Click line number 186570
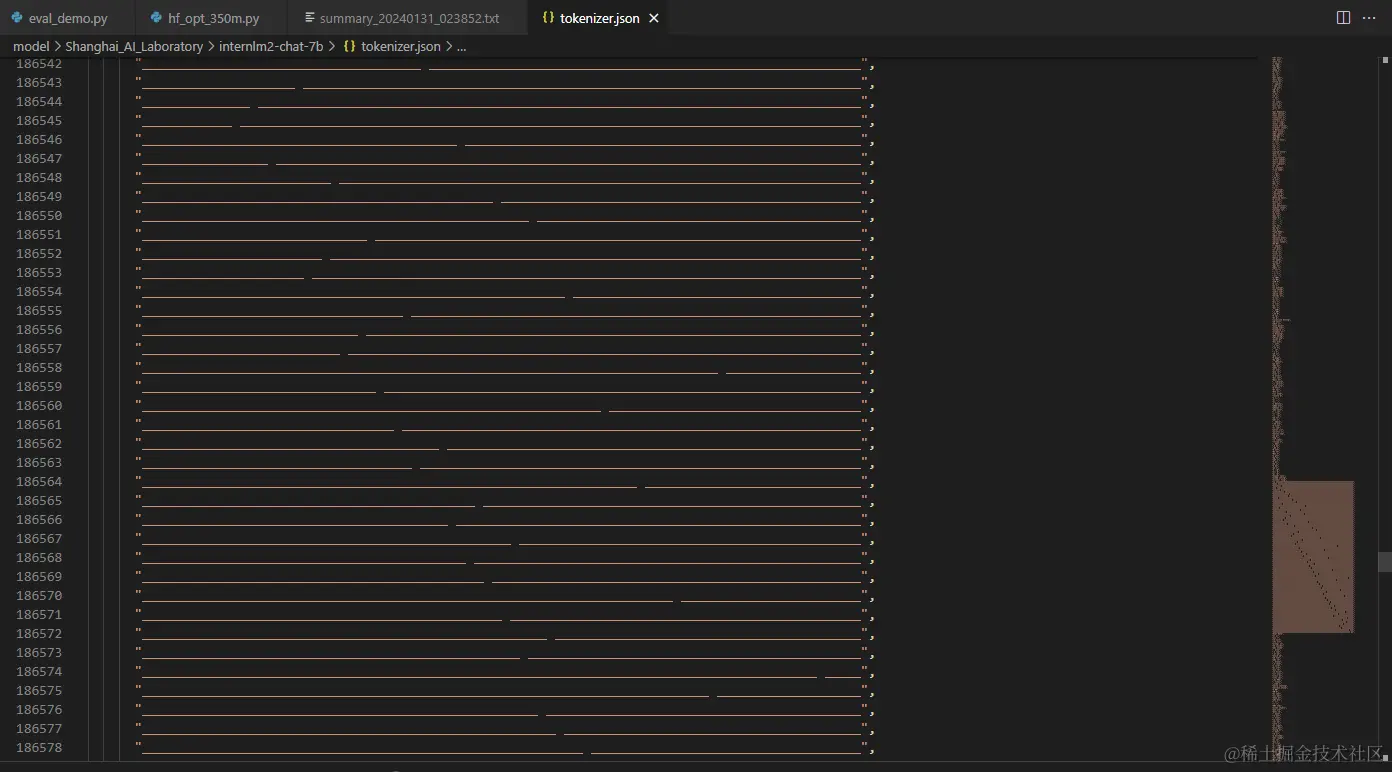This screenshot has width=1392, height=772. pyautogui.click(x=39, y=596)
